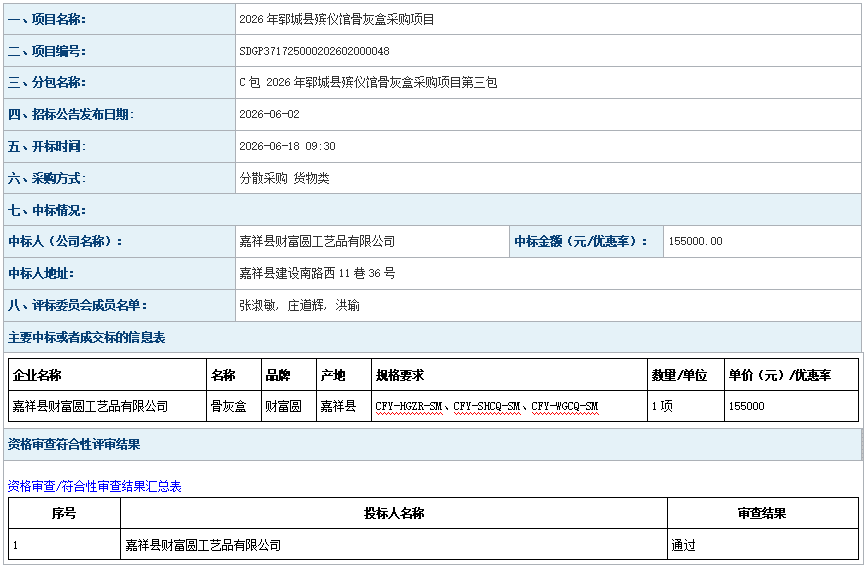Click bid opening time 2026-06-18 09:30
Image resolution: width=867 pixels, height=570 pixels.
(x=288, y=147)
